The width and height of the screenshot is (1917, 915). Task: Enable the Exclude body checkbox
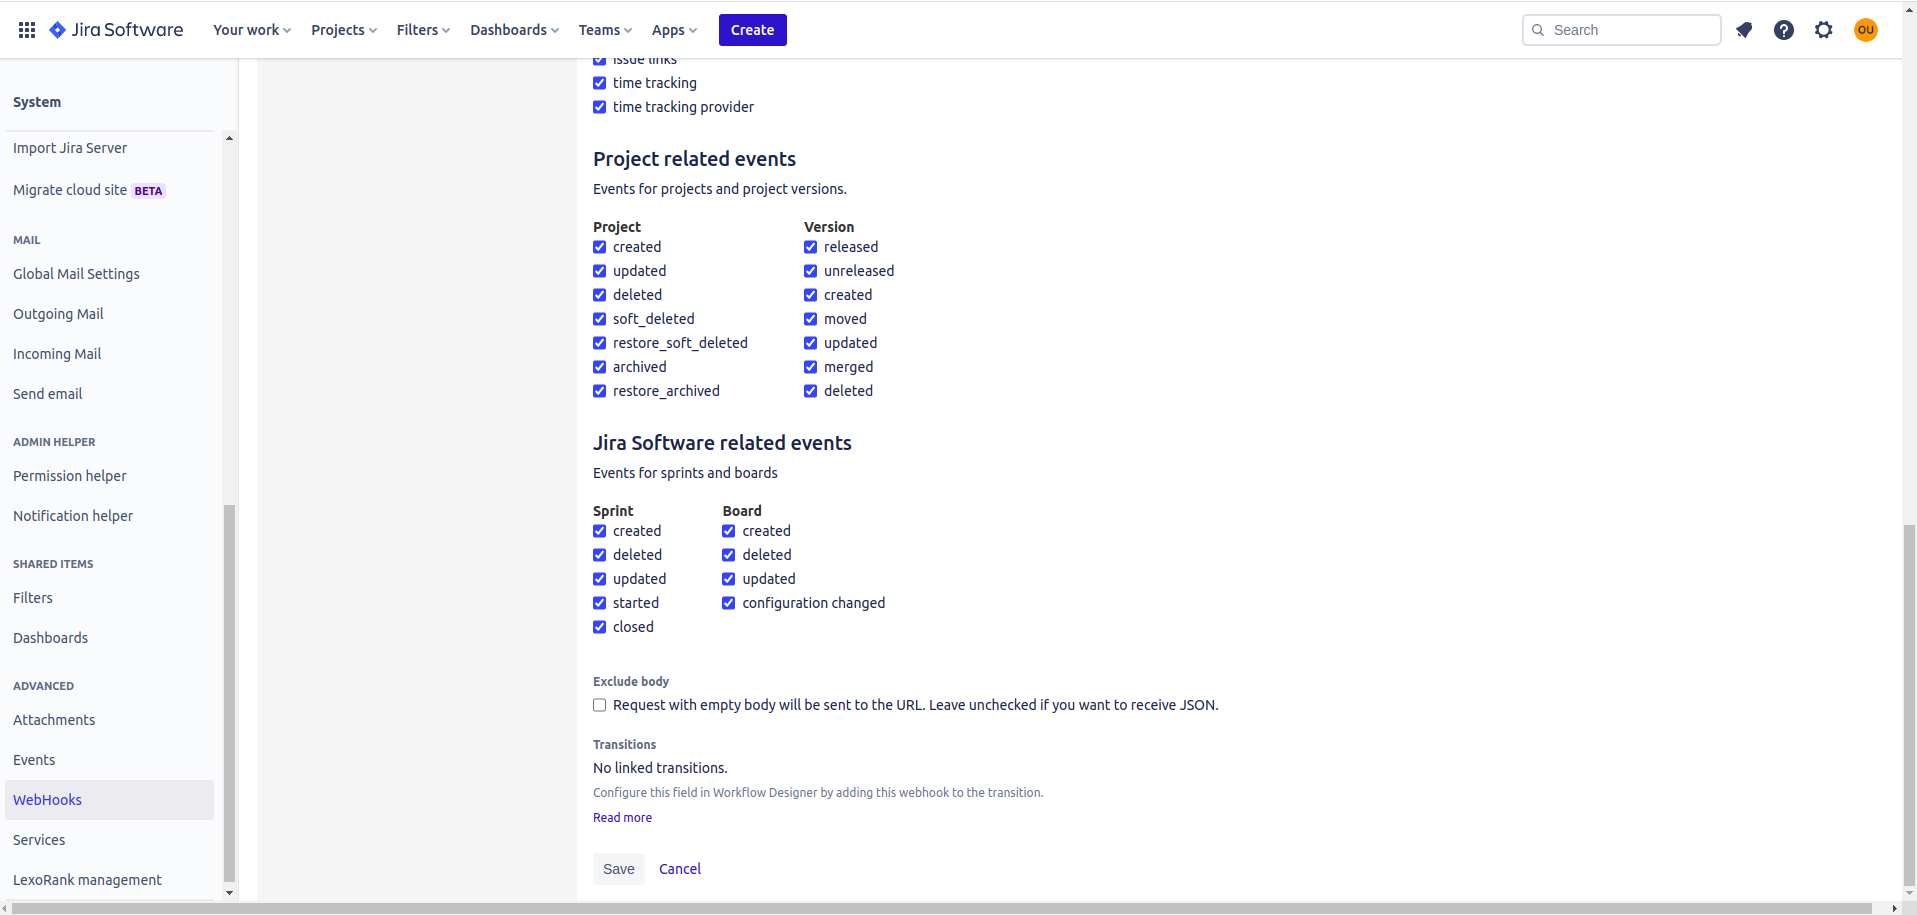point(600,705)
